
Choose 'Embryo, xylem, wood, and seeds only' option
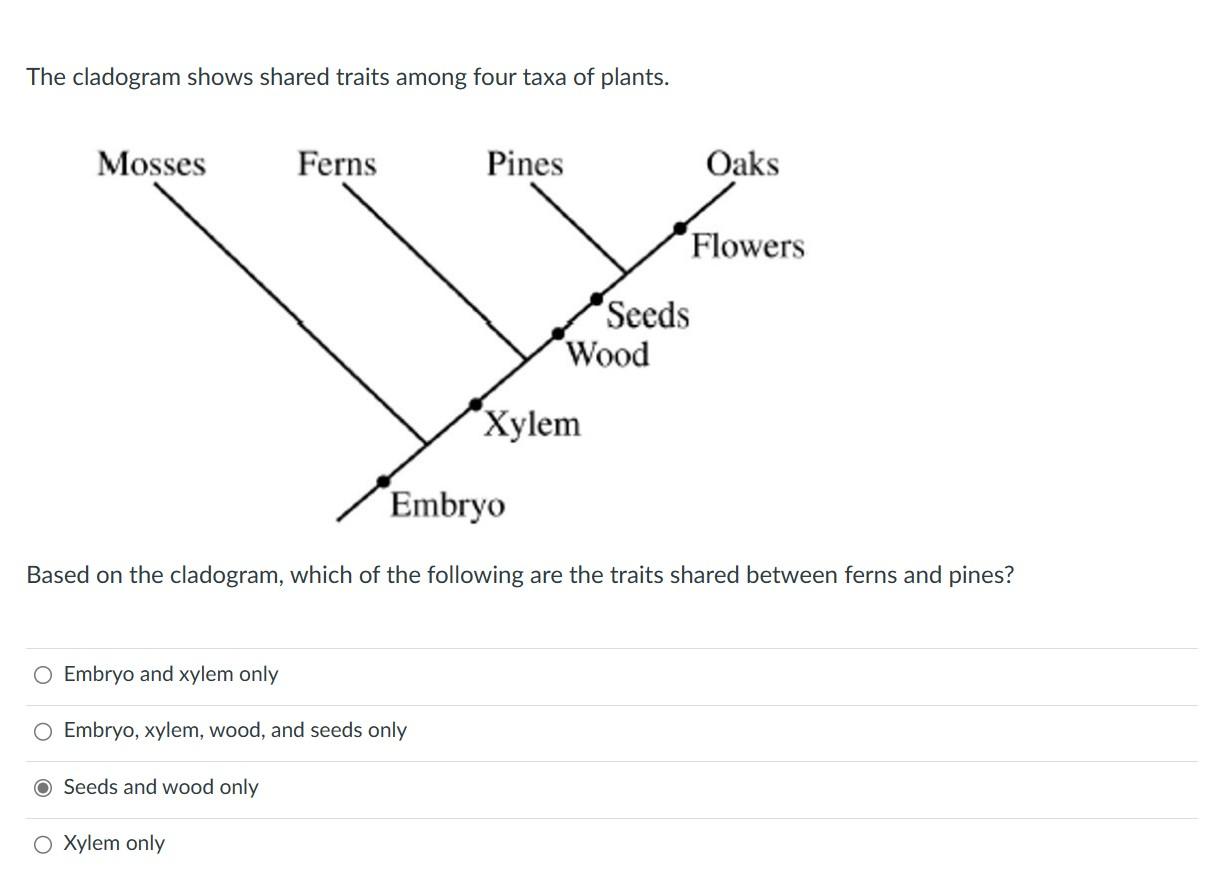[42, 731]
